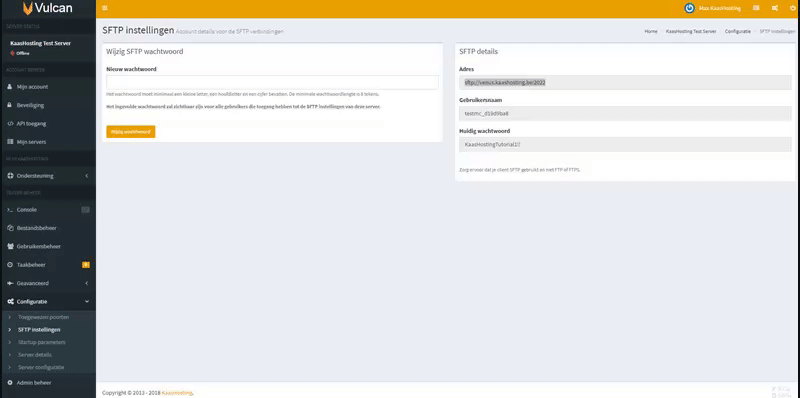Screen dimensions: 800x398
Task: Click Configuratie breadcrumb link
Action: point(738,31)
